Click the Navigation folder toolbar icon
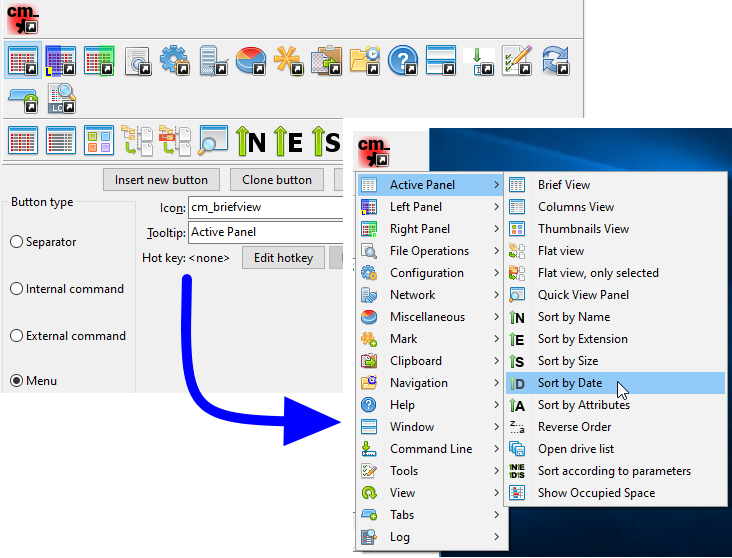Screen dimensions: 732x558 364,61
